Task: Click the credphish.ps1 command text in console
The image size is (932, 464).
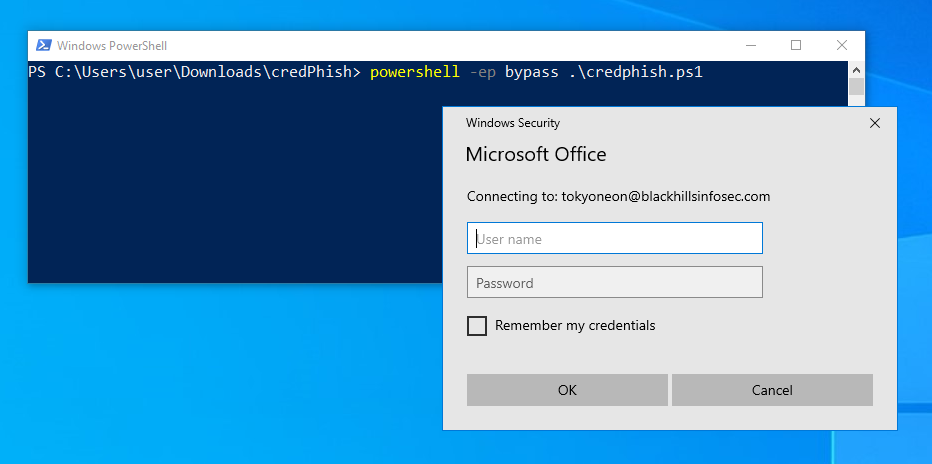Action: pyautogui.click(x=646, y=73)
